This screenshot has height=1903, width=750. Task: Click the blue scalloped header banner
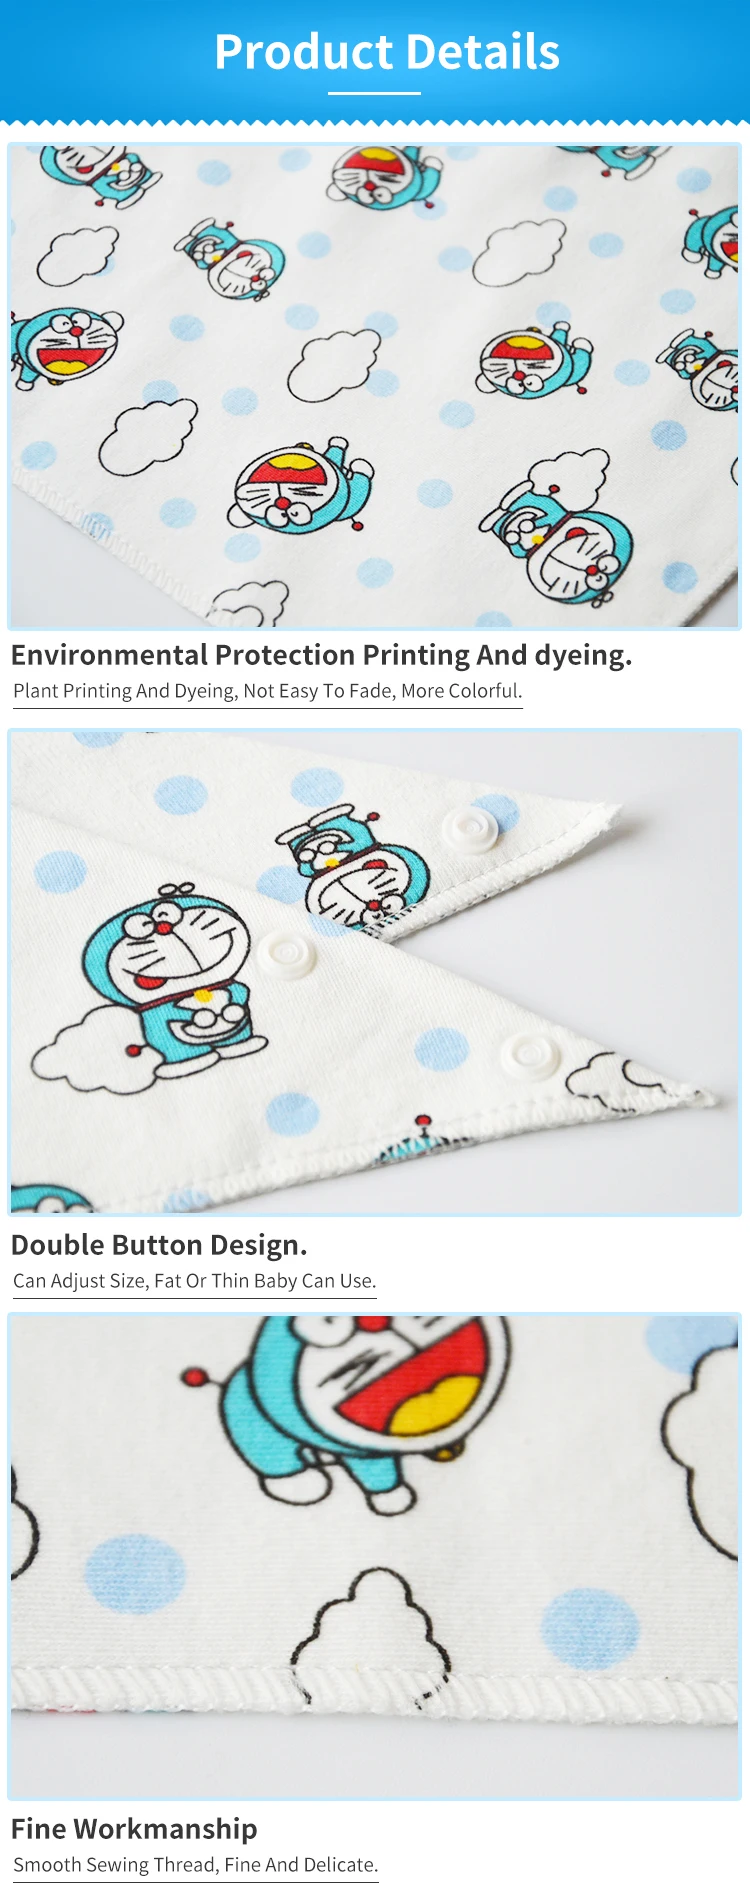pos(375,62)
